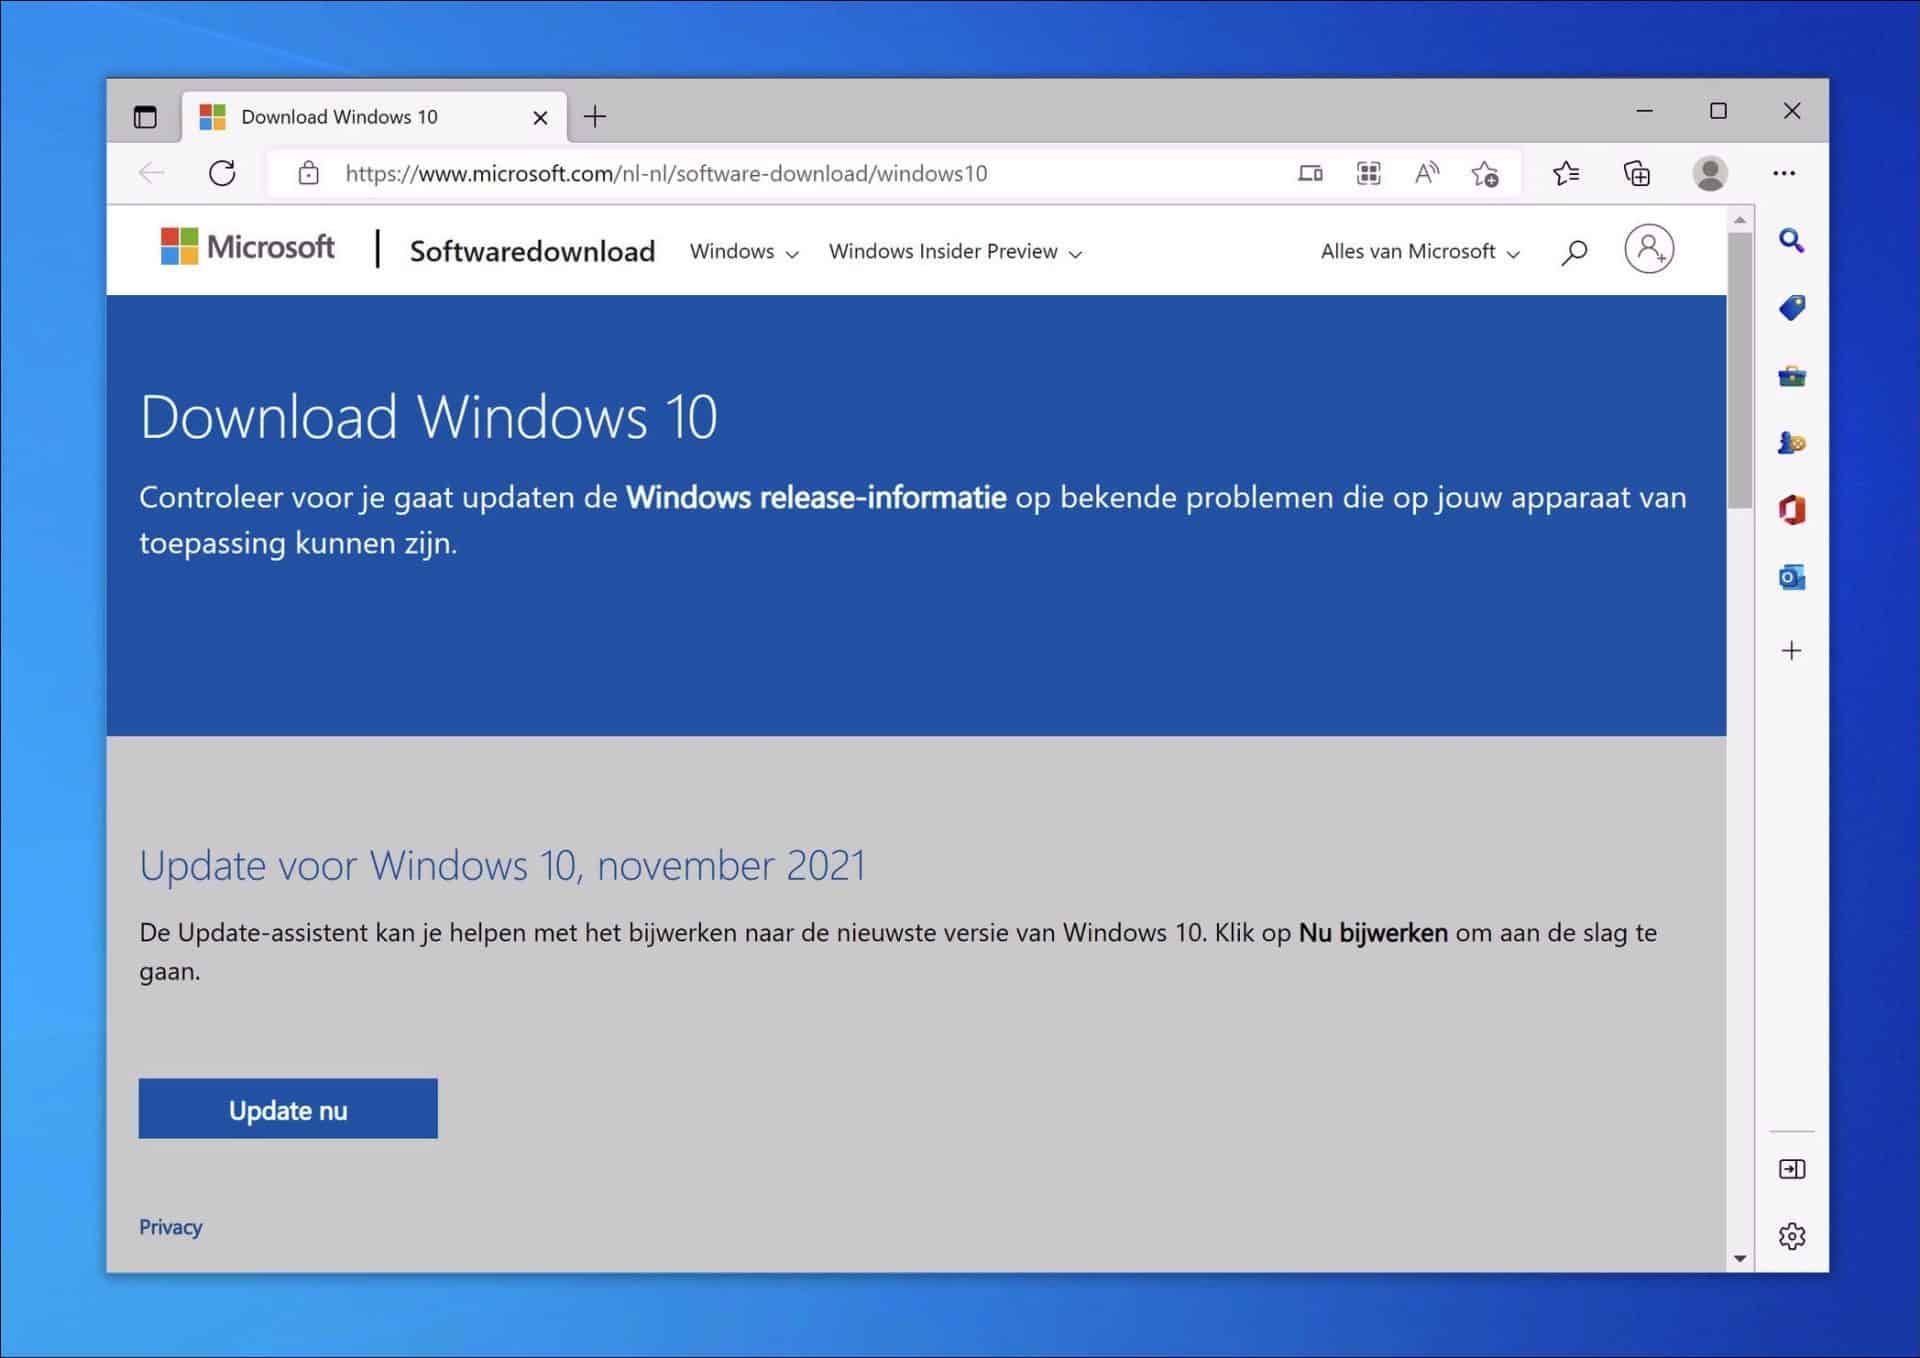Select the Read aloud icon

[x=1426, y=173]
